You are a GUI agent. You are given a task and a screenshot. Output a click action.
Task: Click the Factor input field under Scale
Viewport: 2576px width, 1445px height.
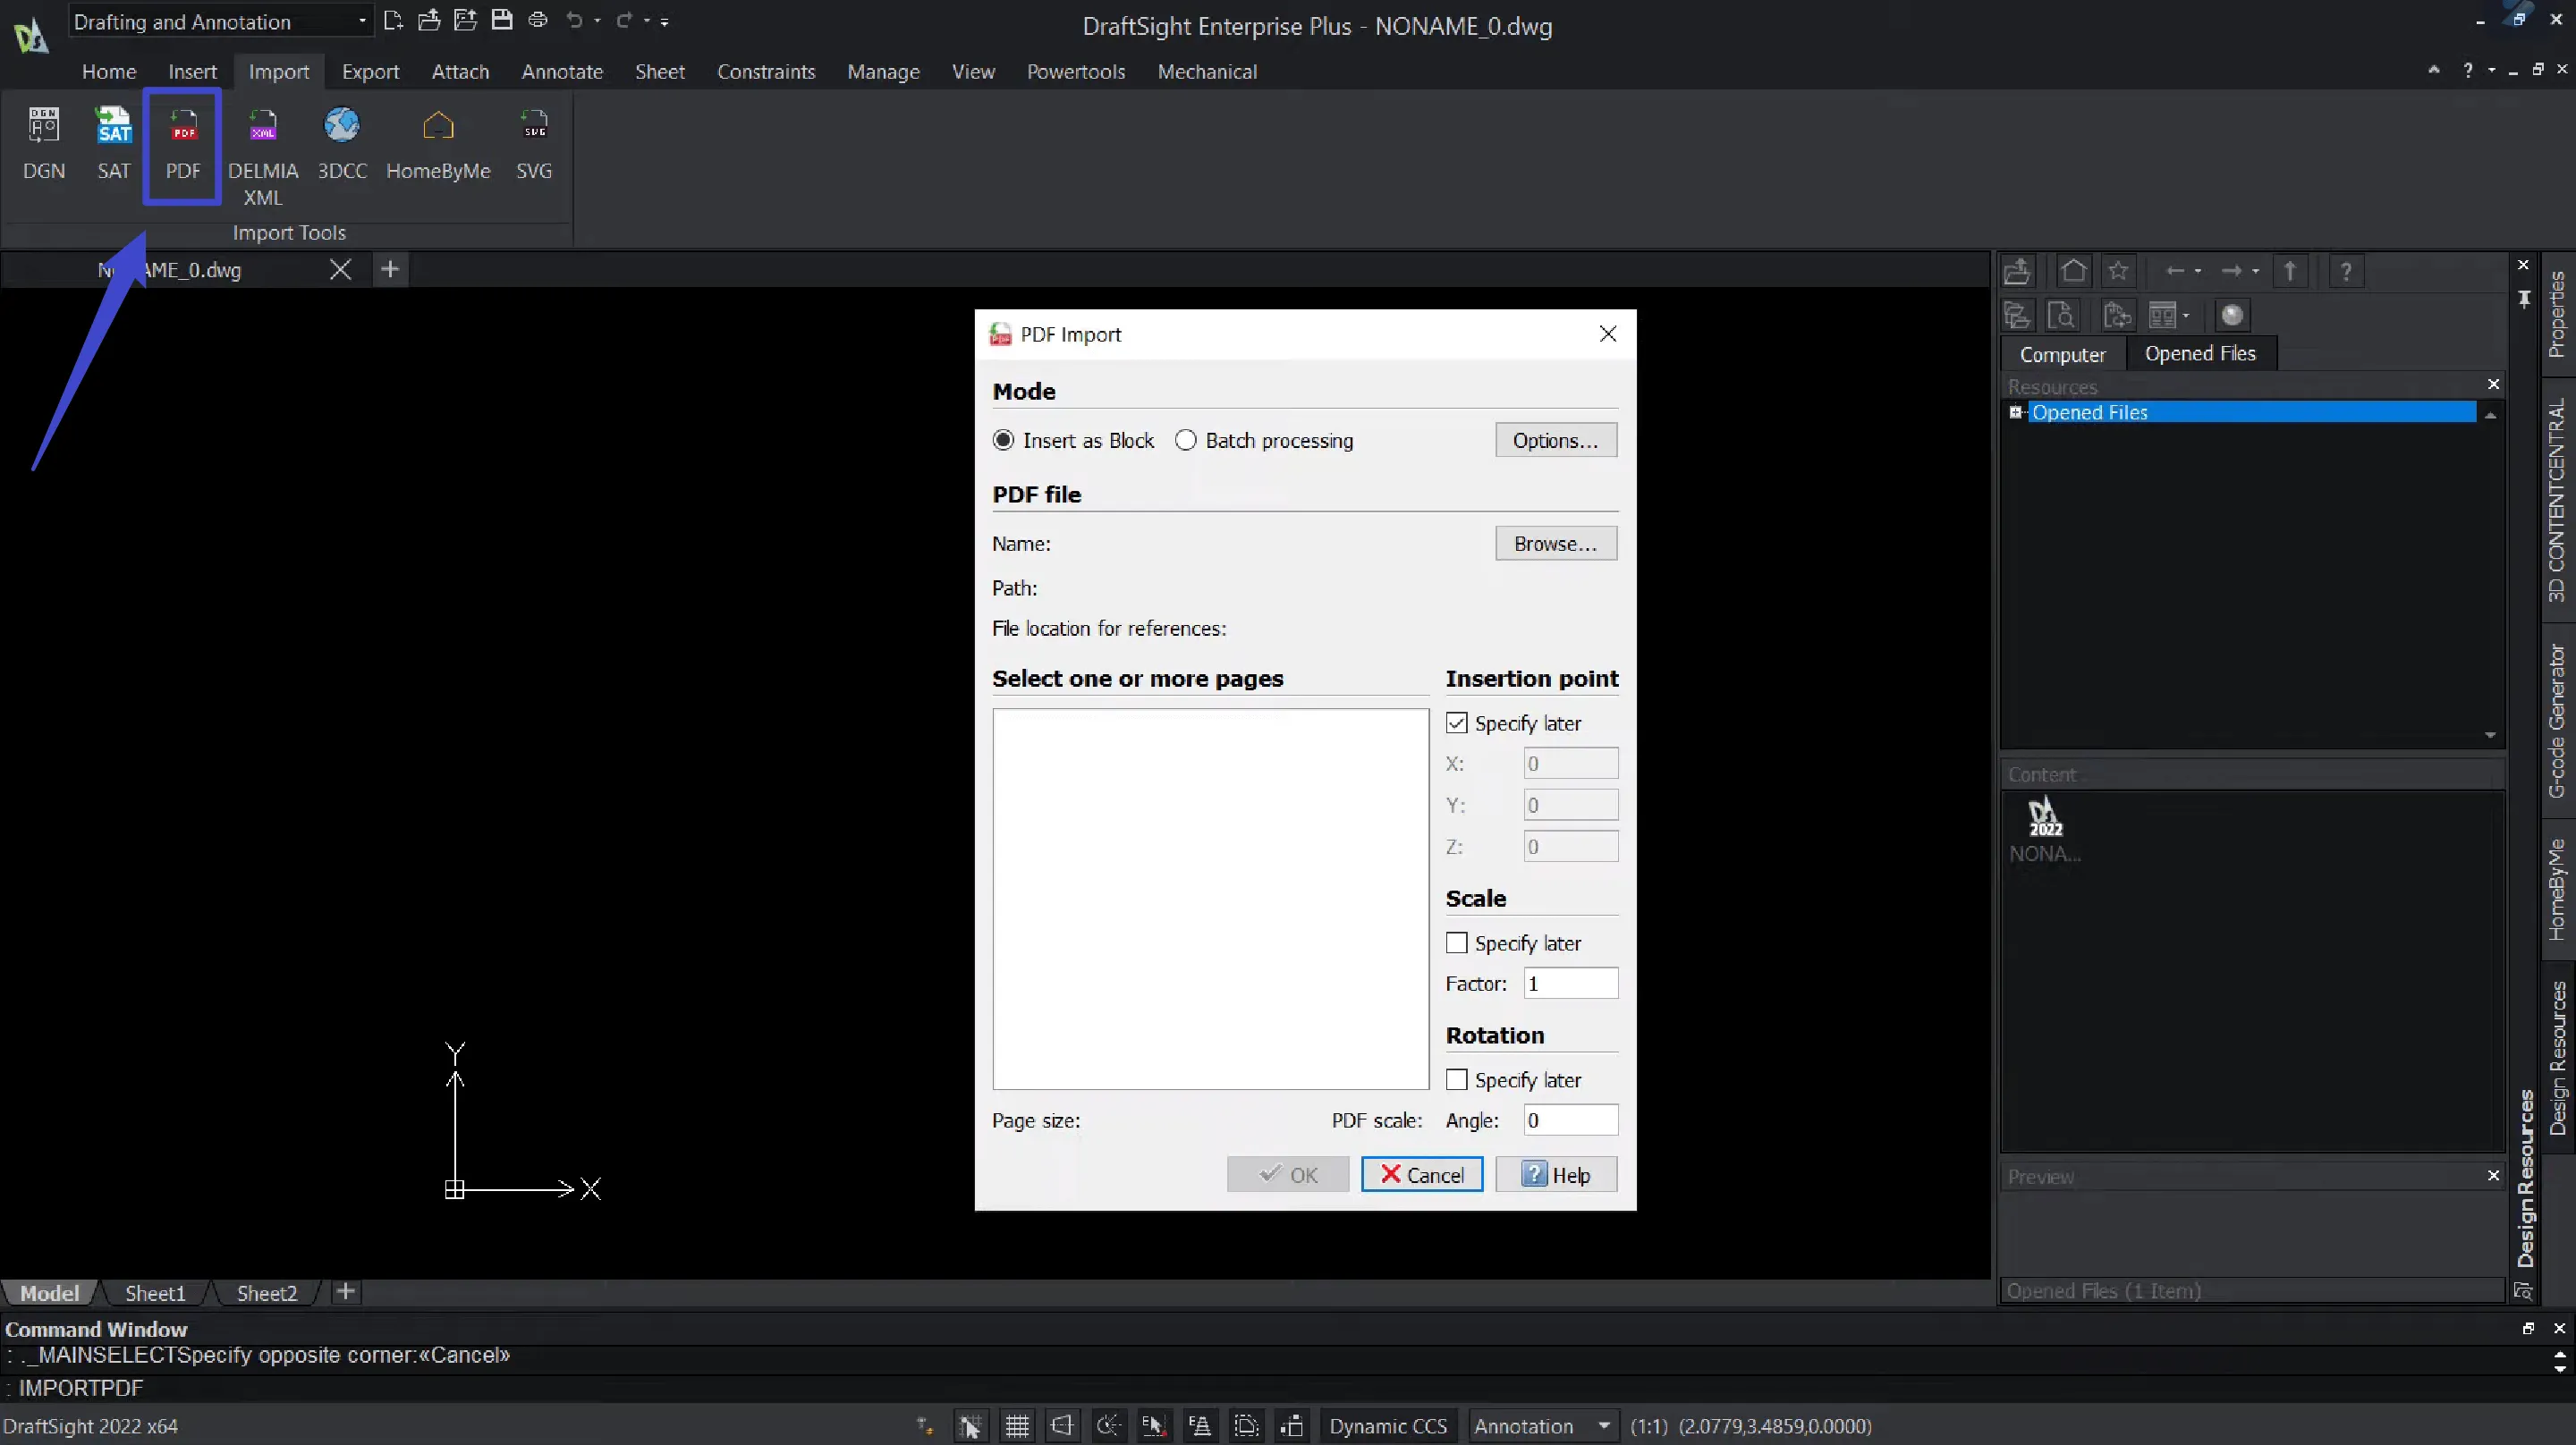(x=1568, y=982)
